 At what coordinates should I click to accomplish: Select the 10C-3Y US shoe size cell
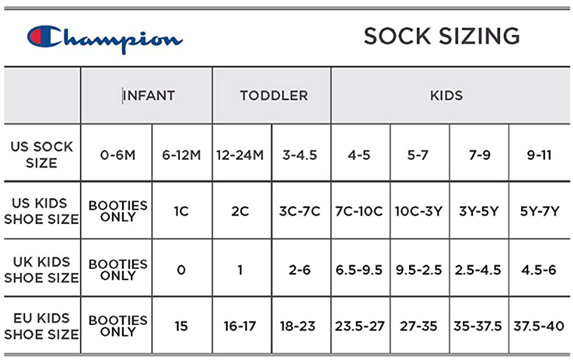click(x=419, y=211)
